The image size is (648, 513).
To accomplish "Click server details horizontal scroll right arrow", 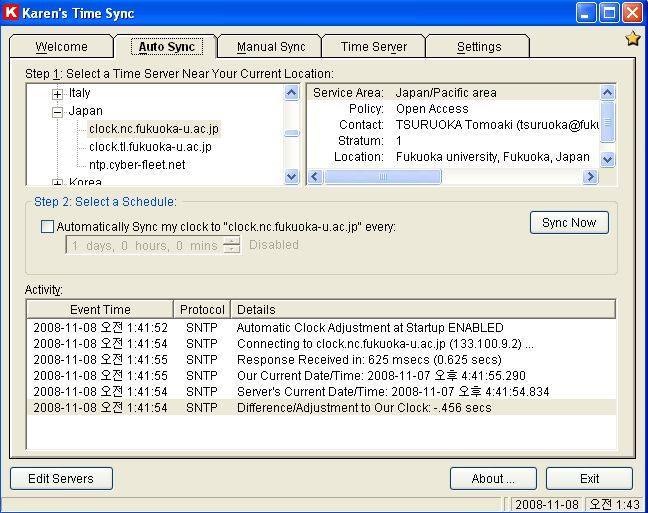I will pos(590,177).
